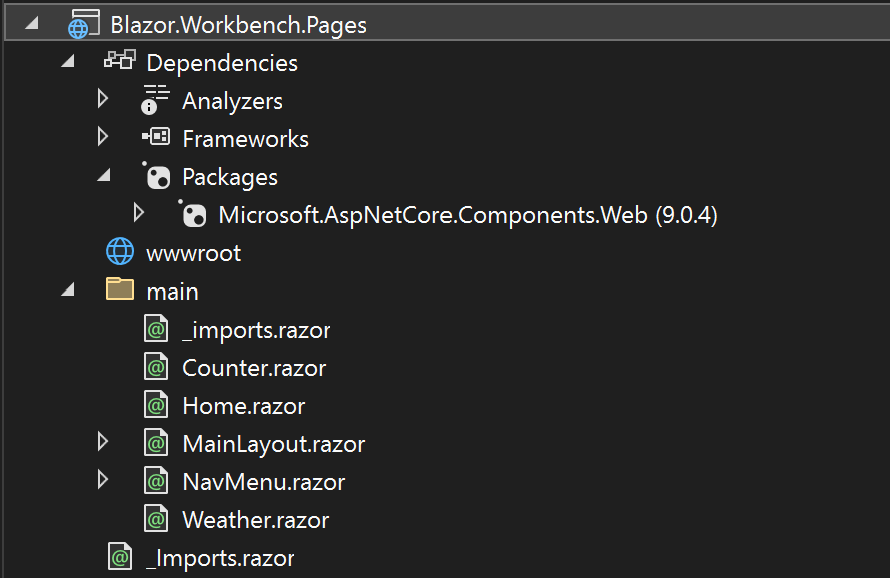Click the razor icon beside _imports.razor in main

(156, 329)
